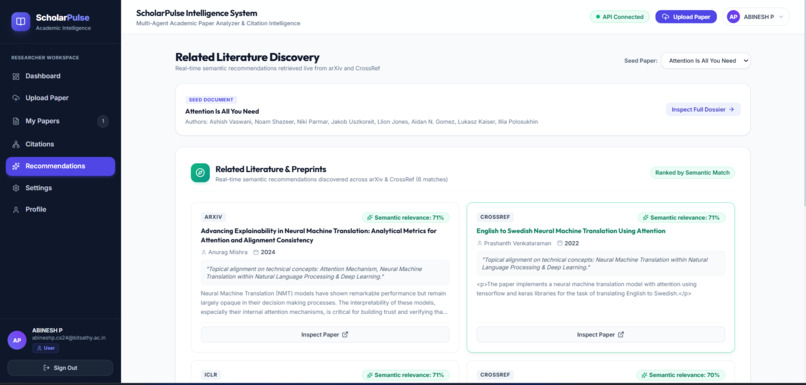Viewport: 806px width, 385px height.
Task: Click the year 2024
Action: coord(268,252)
